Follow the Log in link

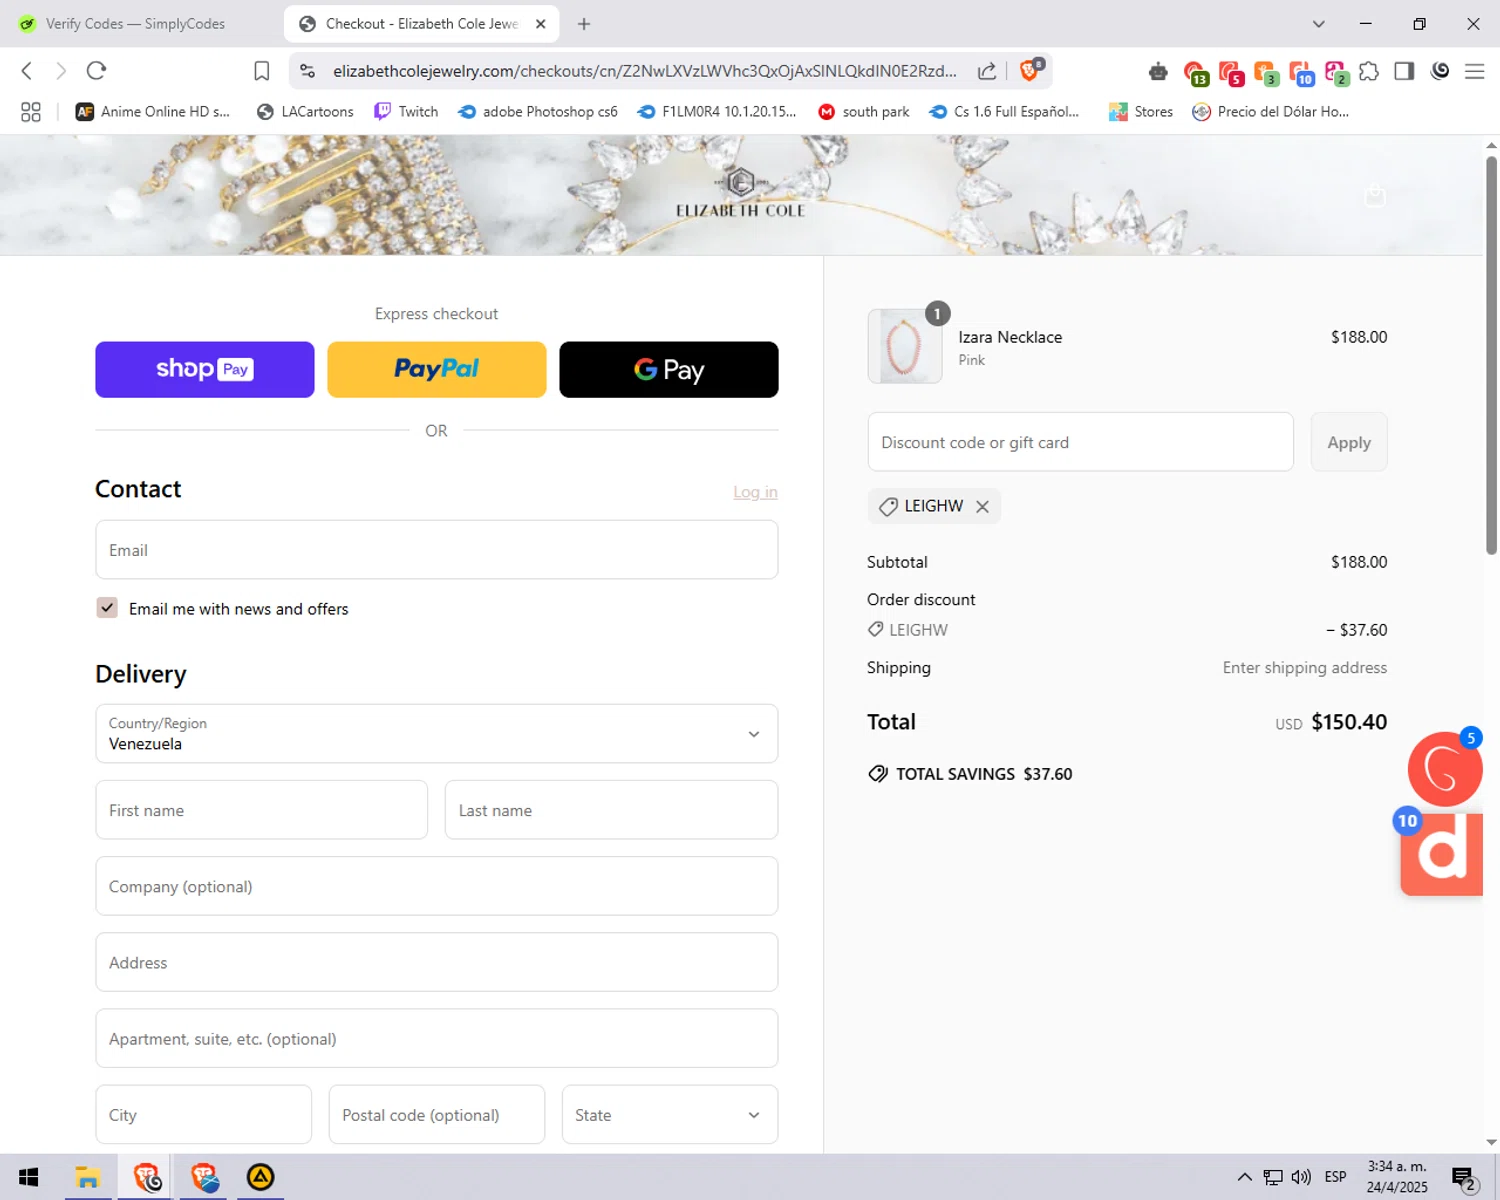755,492
